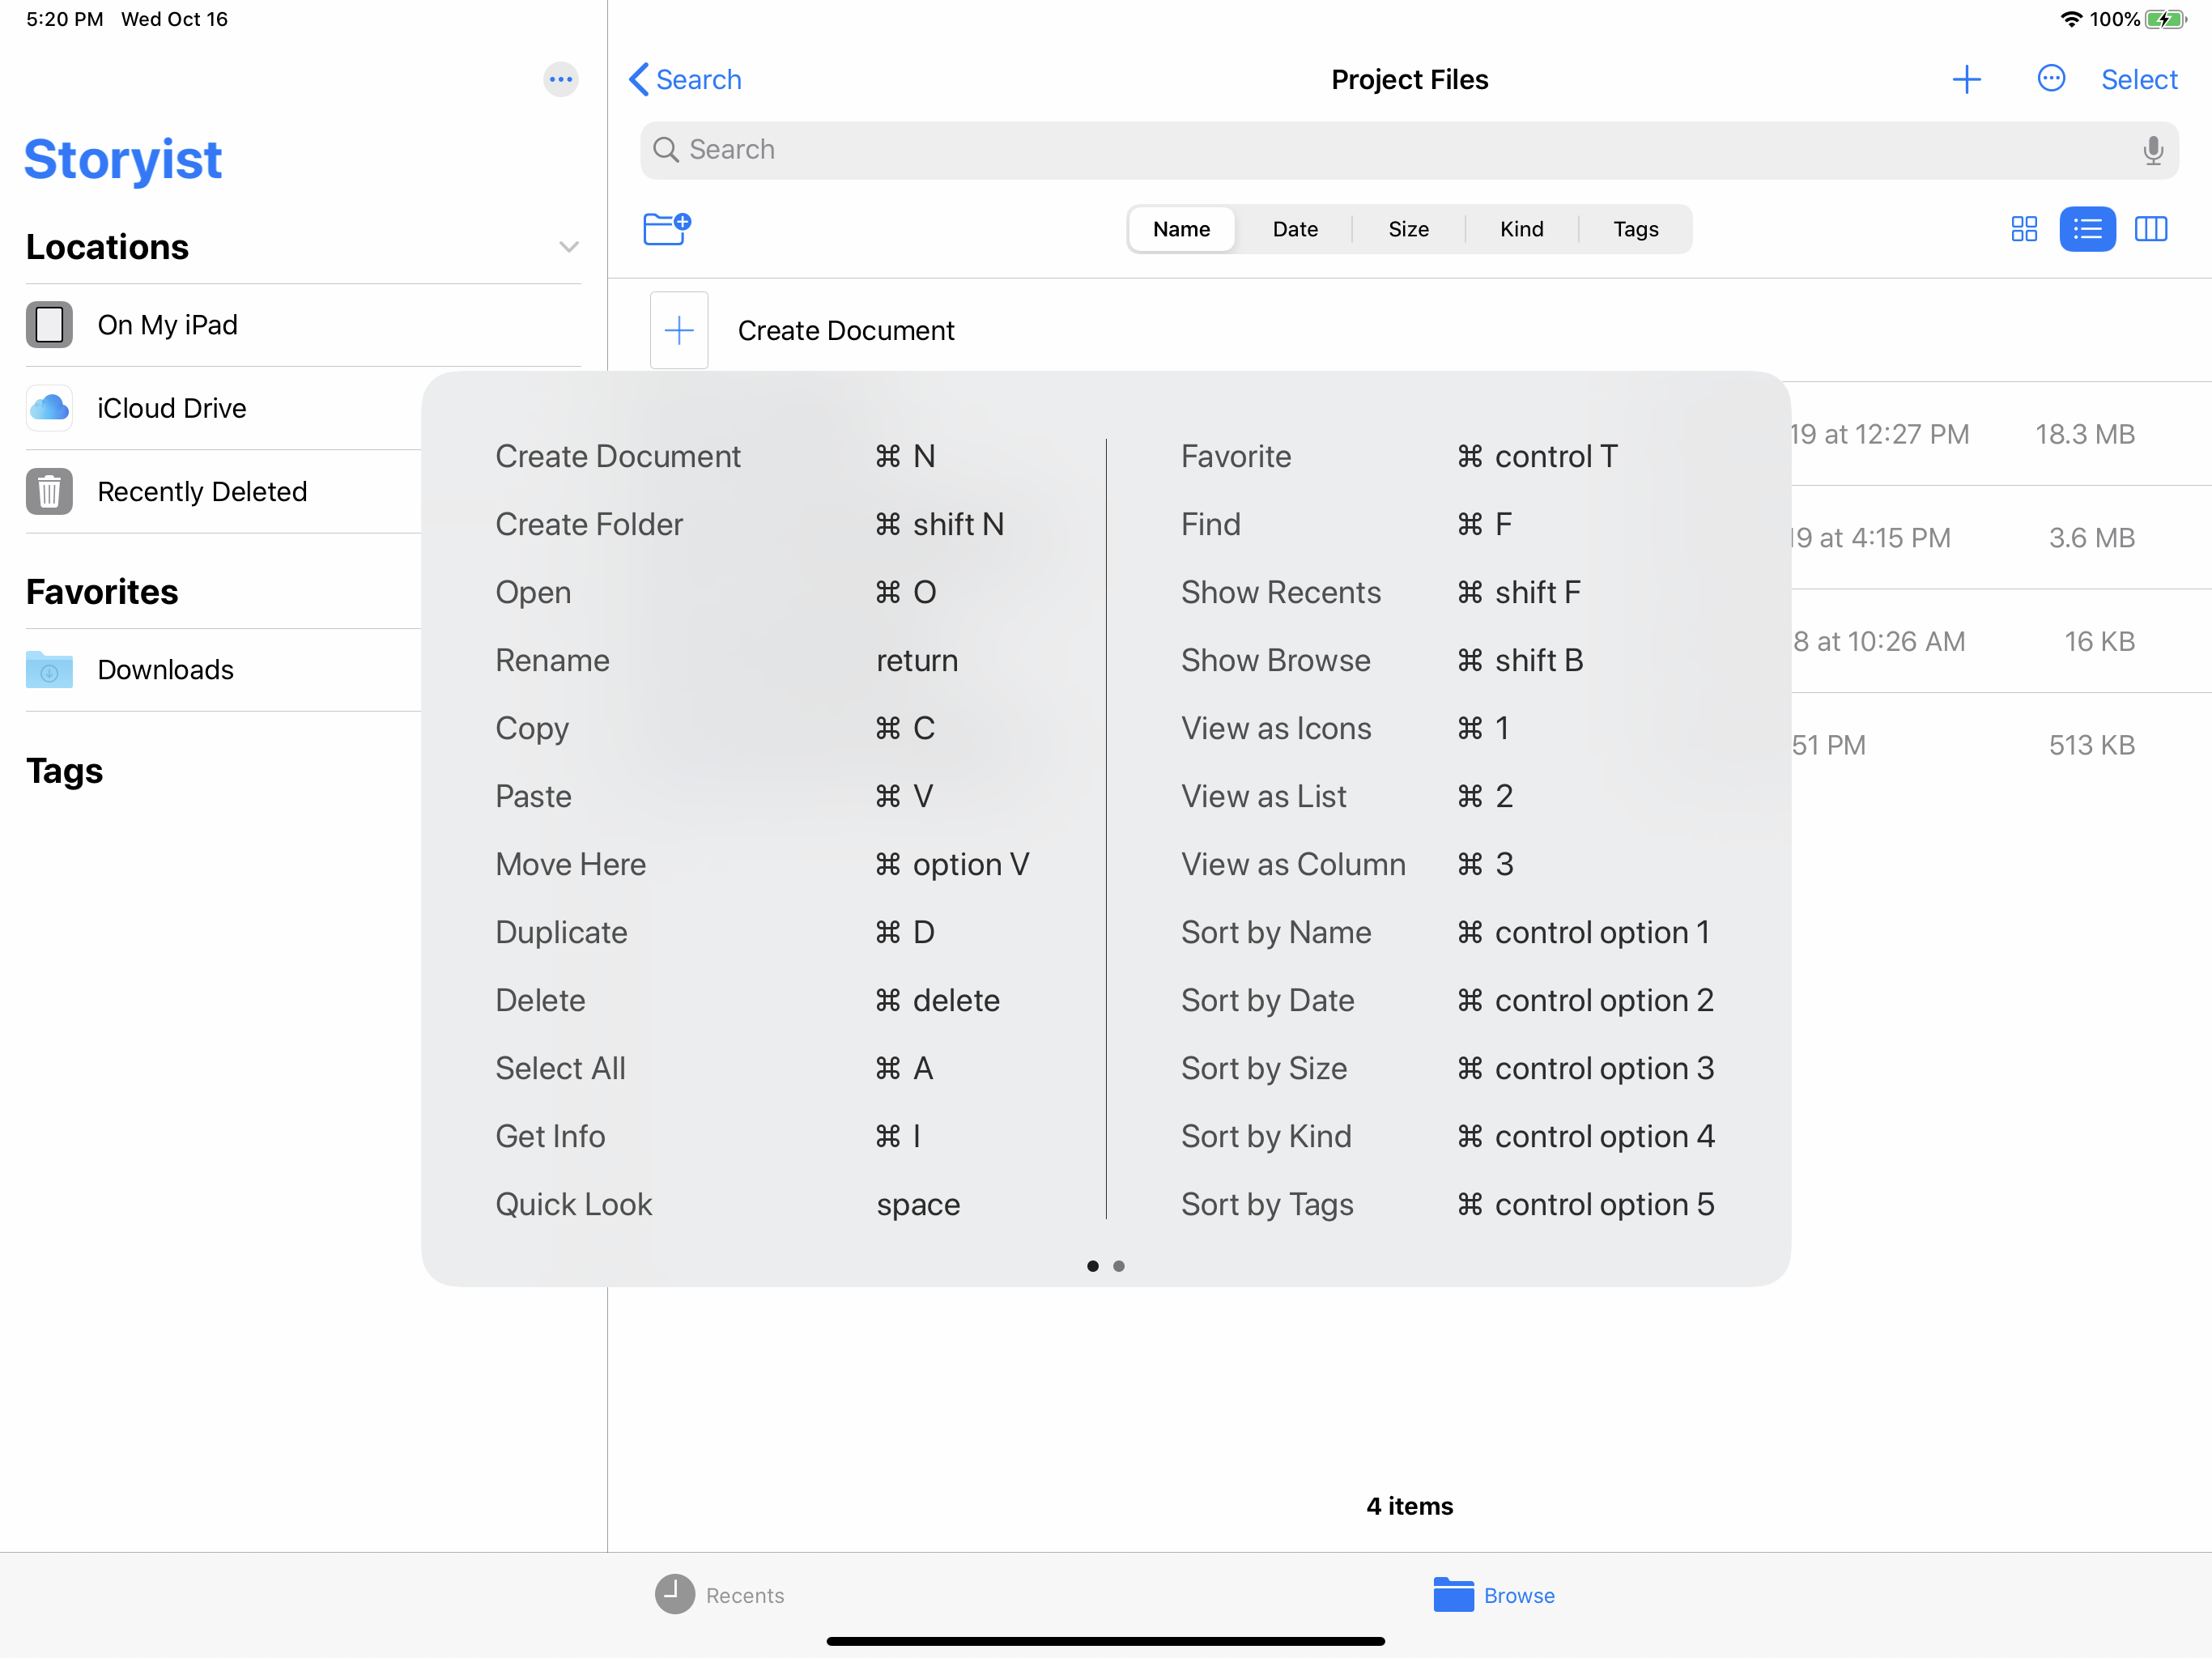Go to second shortcuts page dot
The image size is (2212, 1658).
1119,1266
